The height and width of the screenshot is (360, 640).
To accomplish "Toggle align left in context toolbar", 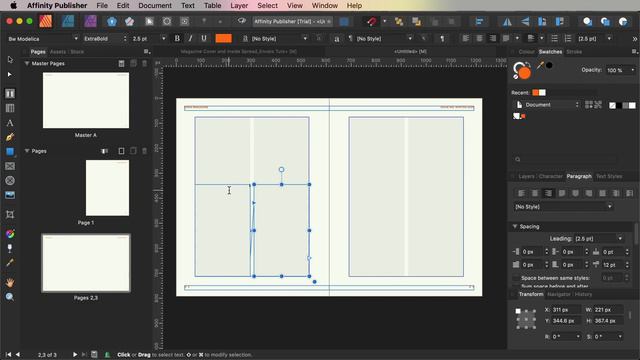I will click(x=466, y=38).
